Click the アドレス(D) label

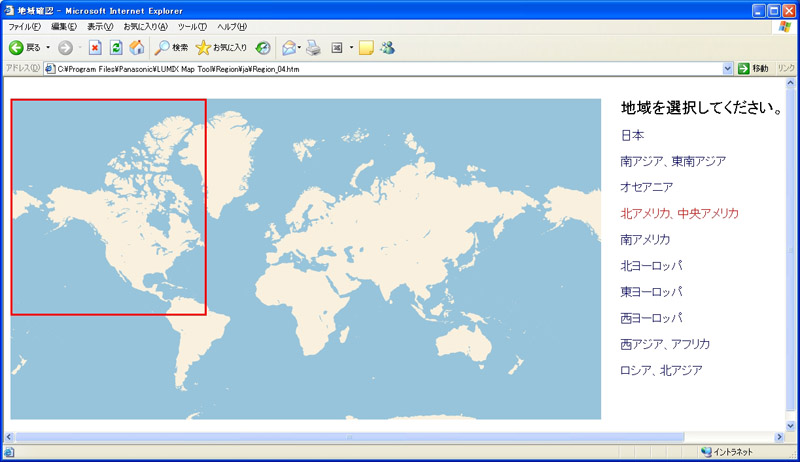pyautogui.click(x=22, y=68)
